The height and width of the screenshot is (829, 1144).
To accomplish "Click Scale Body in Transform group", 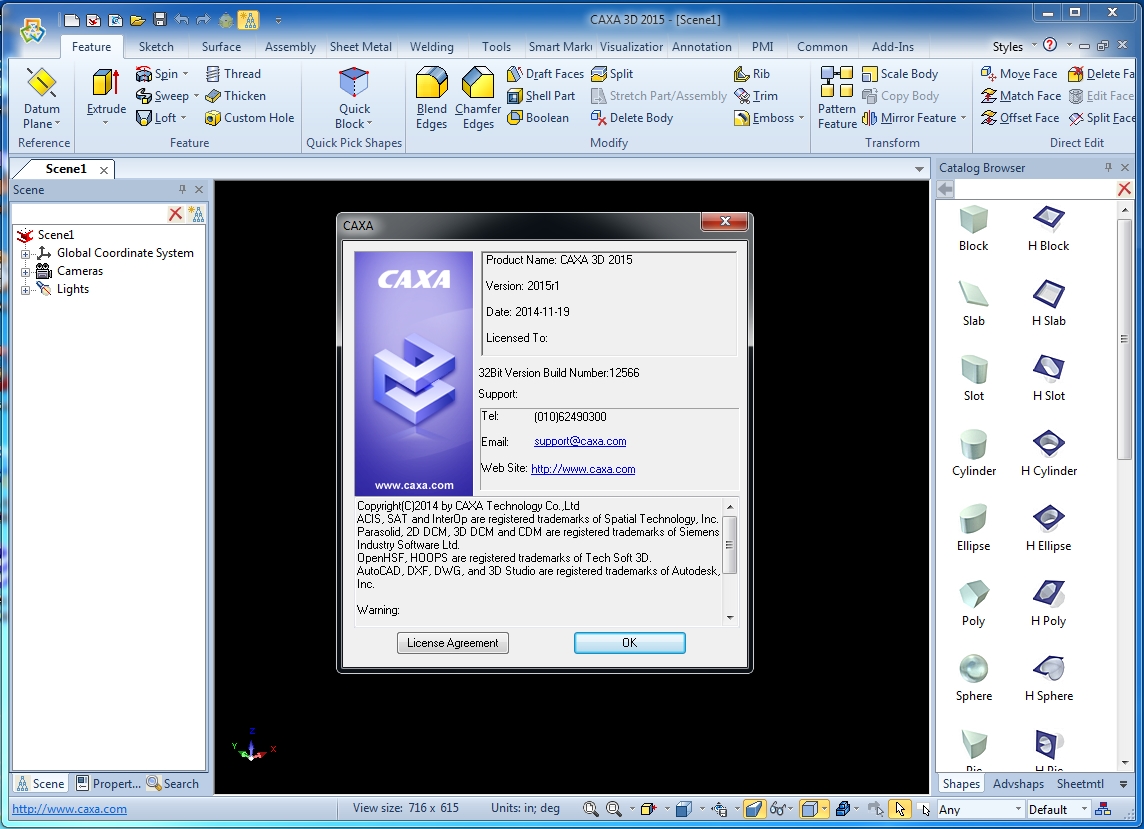I will coord(900,74).
